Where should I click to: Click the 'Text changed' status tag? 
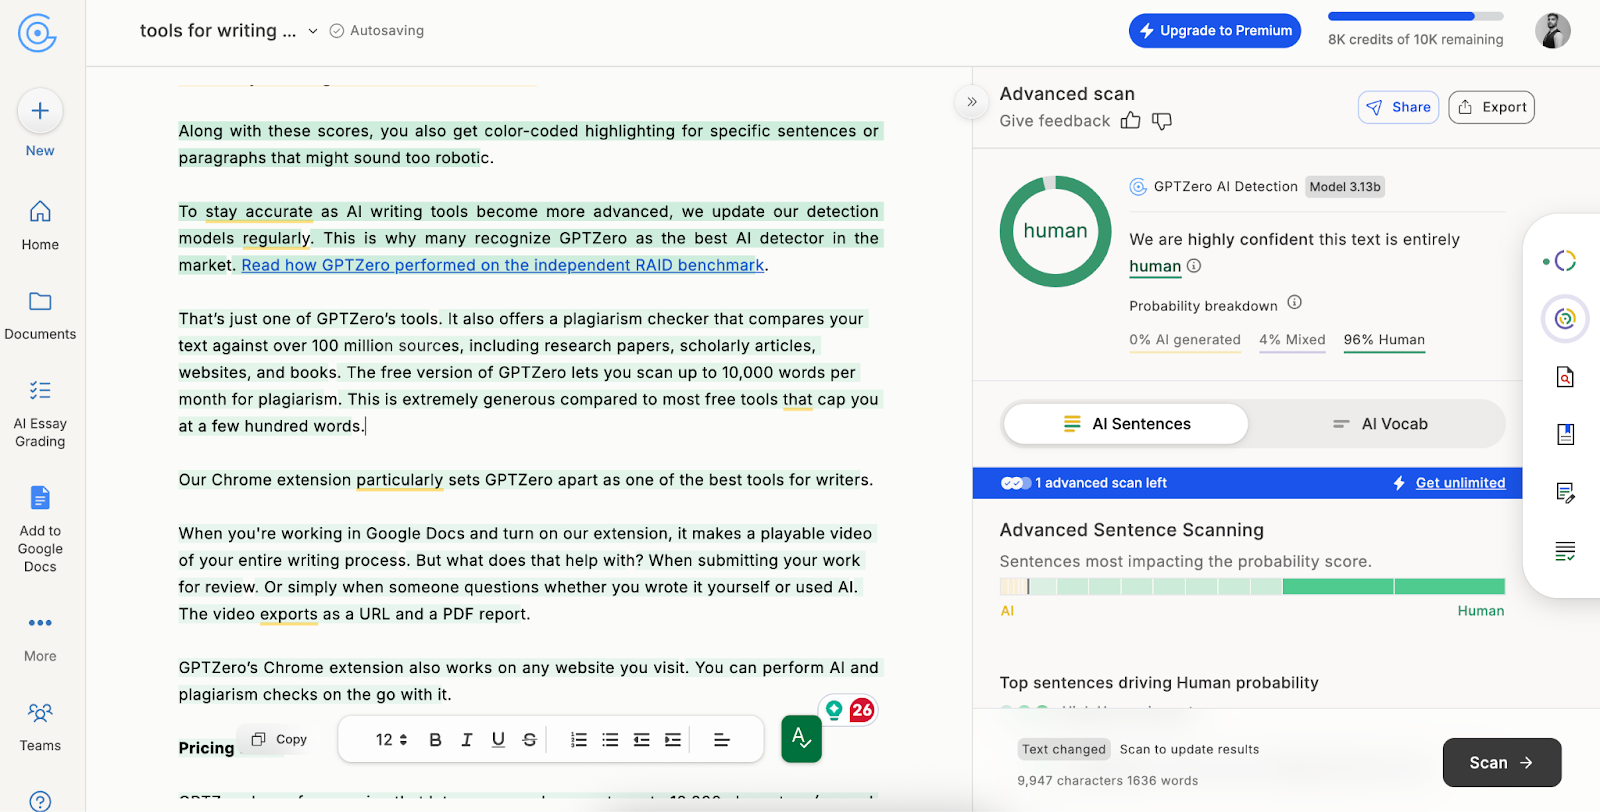(1064, 749)
